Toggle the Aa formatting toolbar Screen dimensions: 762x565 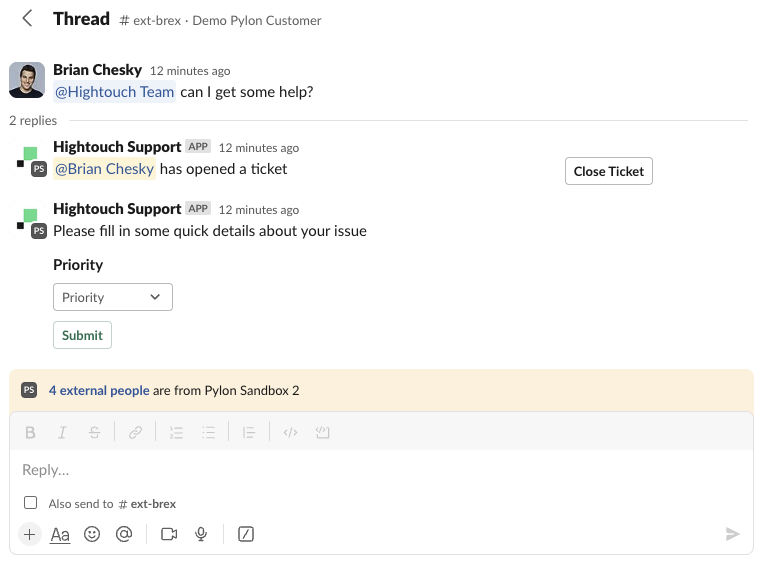click(60, 534)
